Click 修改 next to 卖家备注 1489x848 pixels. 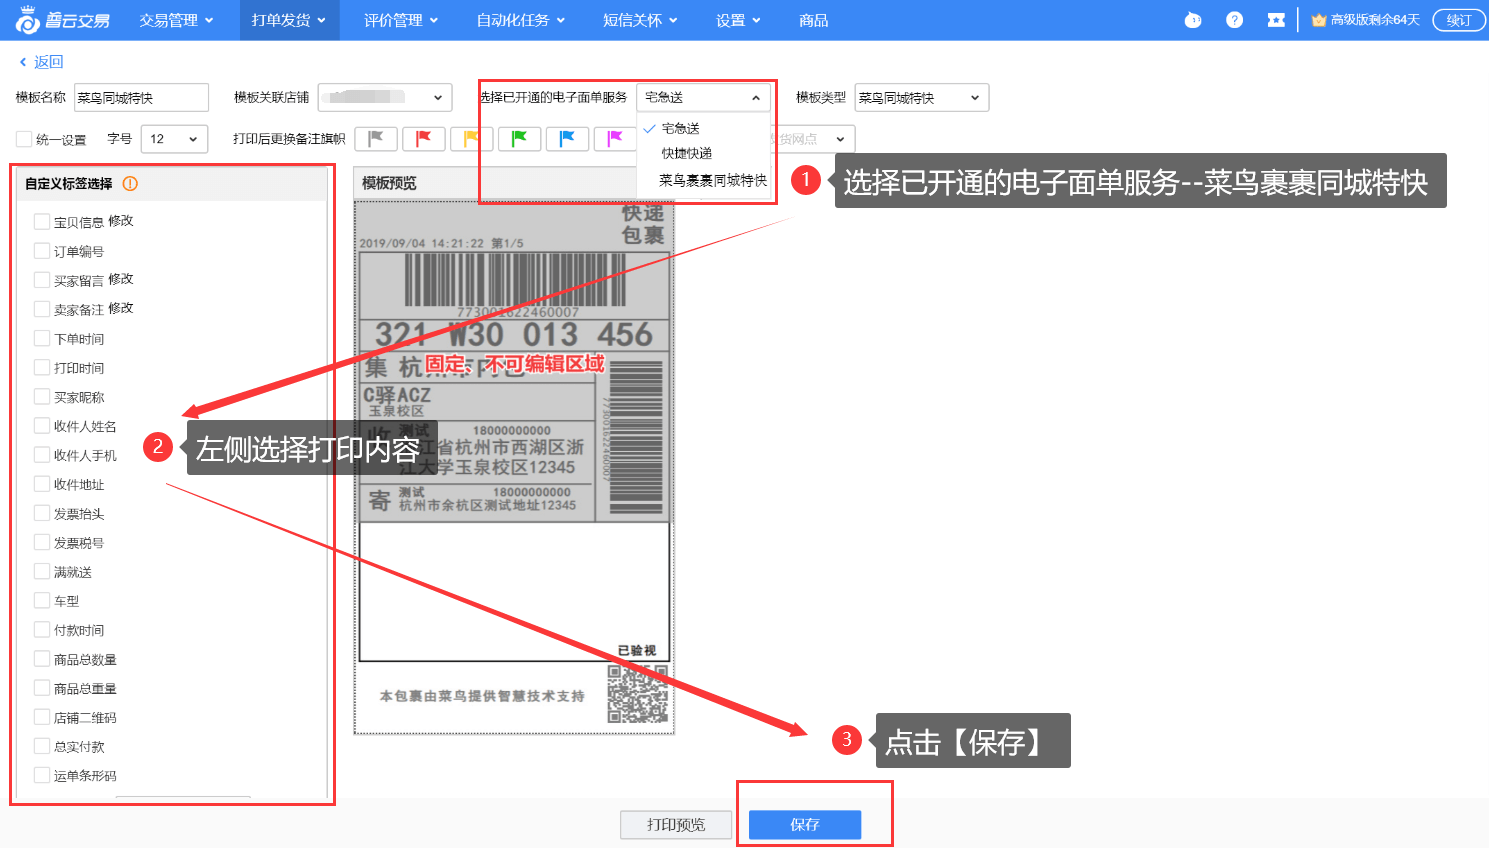pos(120,308)
